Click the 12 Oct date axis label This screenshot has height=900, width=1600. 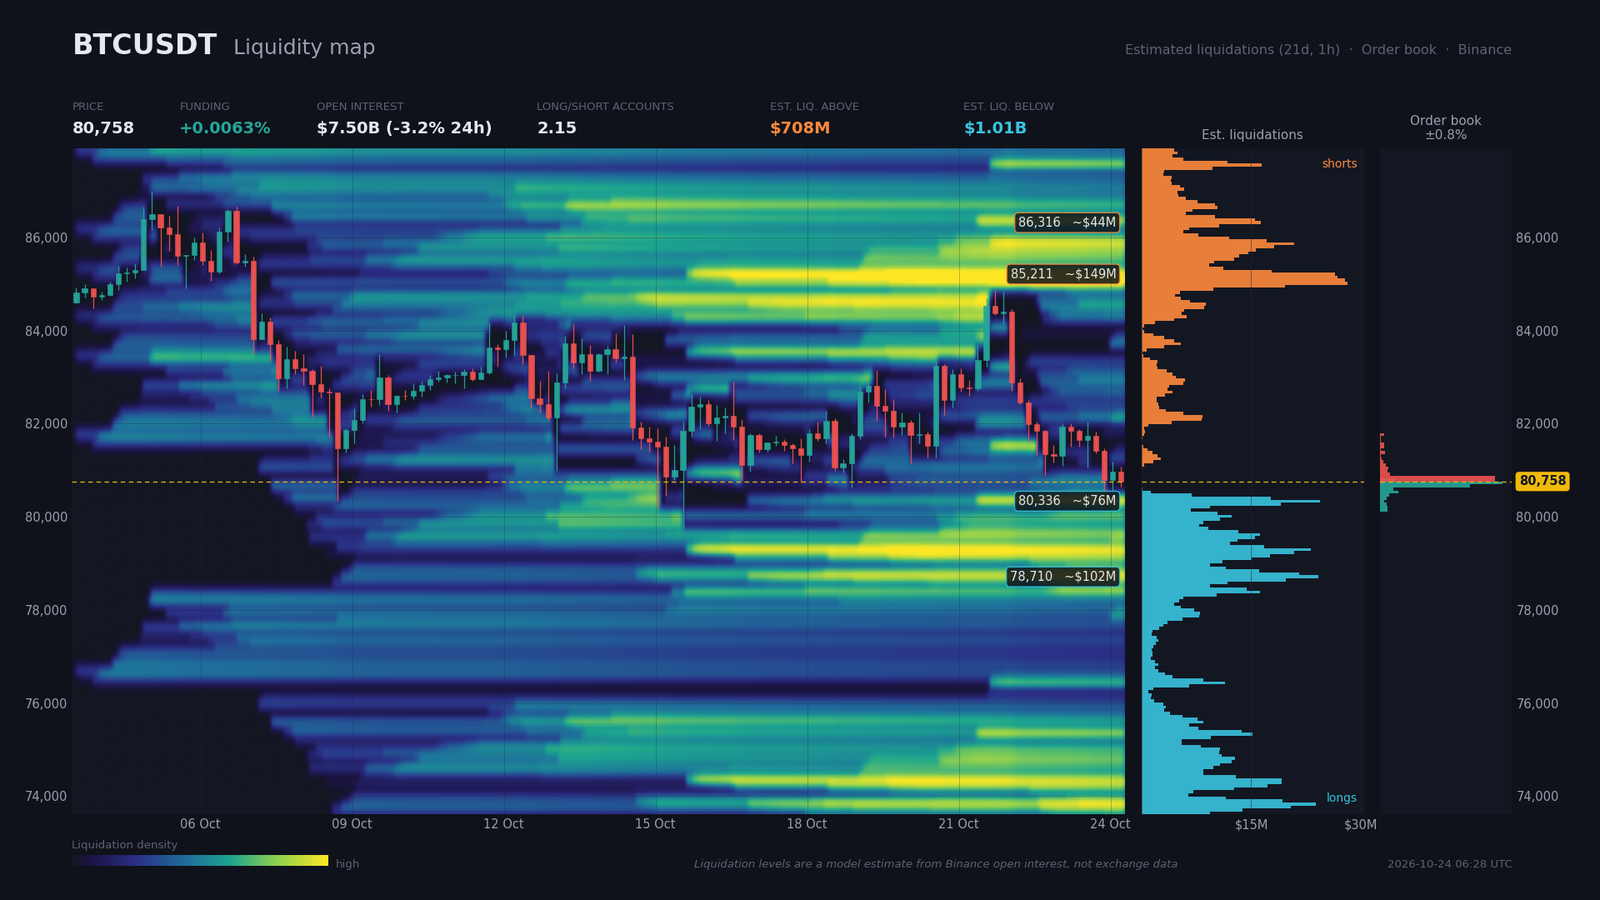point(503,824)
